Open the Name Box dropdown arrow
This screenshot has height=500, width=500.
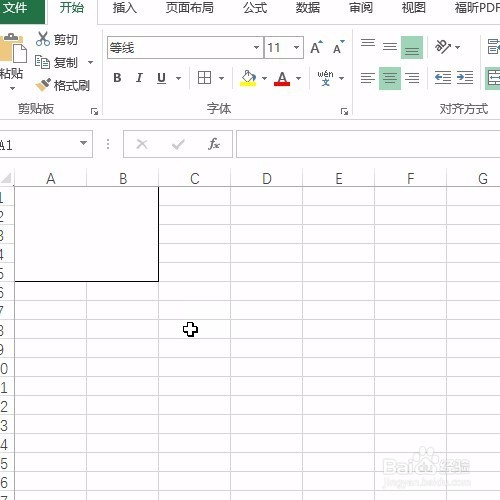[x=83, y=143]
